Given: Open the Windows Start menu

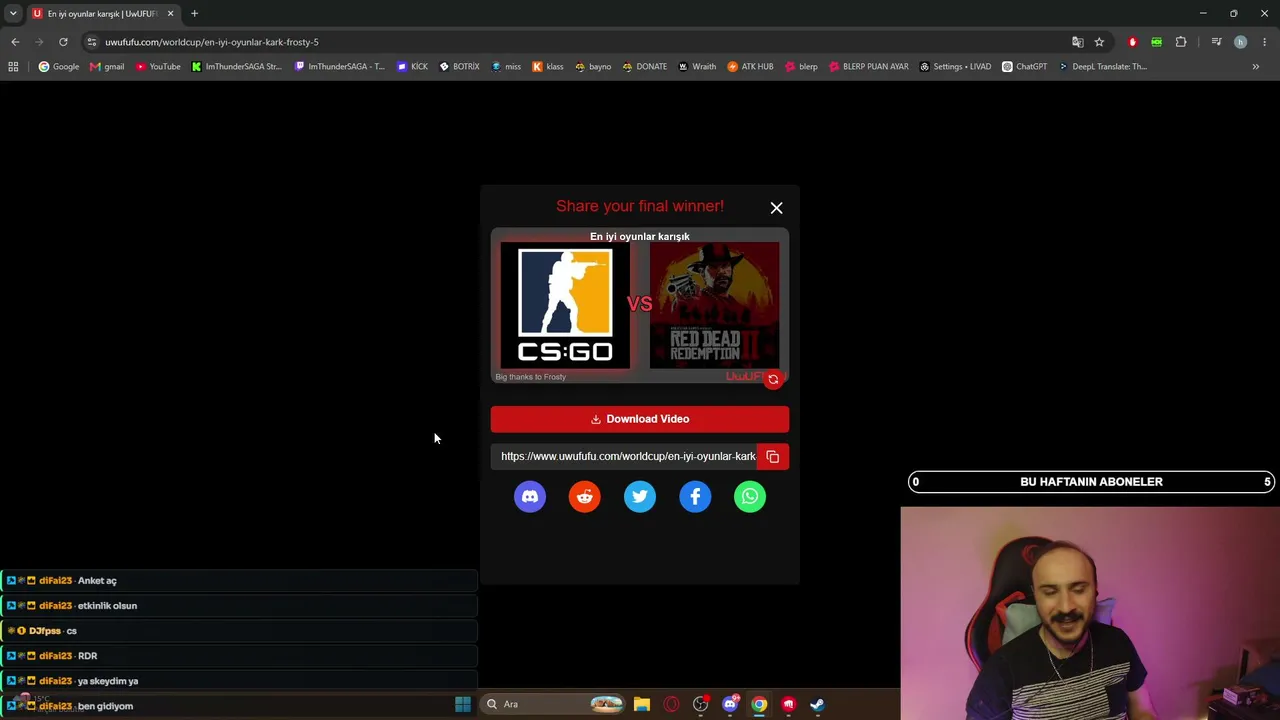Looking at the screenshot, I should [463, 704].
